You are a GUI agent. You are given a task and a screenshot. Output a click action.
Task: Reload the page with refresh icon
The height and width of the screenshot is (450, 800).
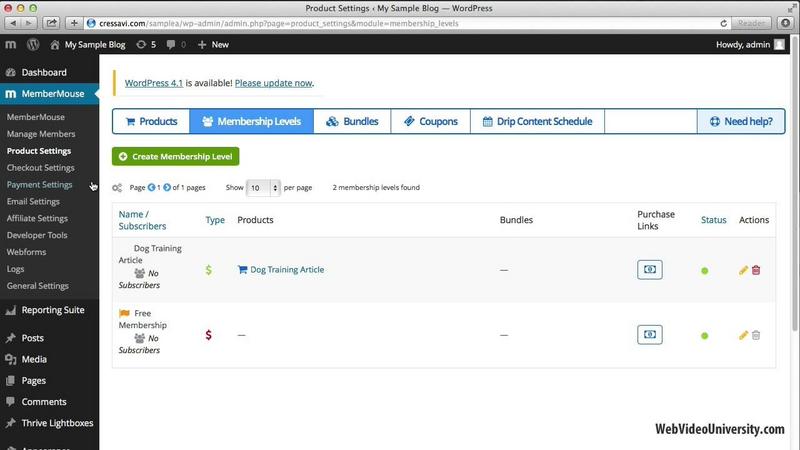pos(723,23)
